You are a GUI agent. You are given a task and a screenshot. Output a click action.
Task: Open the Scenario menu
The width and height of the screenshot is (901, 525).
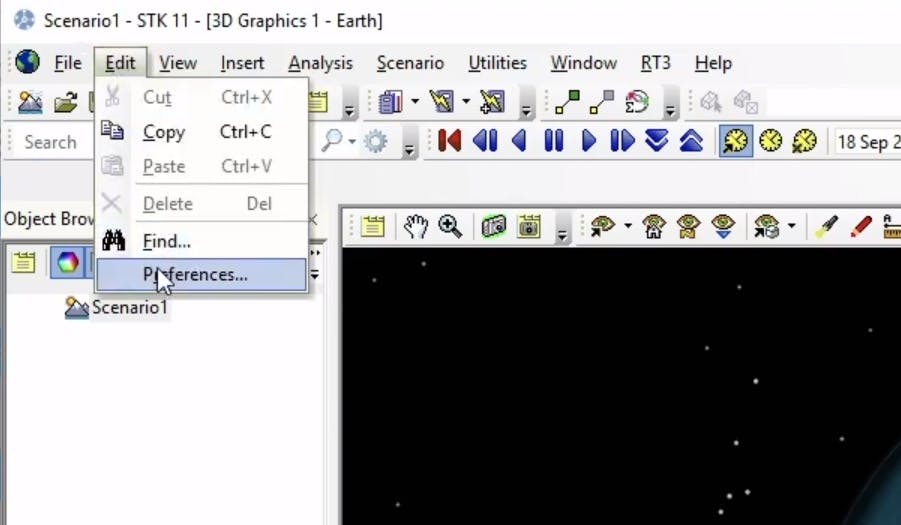tap(410, 63)
